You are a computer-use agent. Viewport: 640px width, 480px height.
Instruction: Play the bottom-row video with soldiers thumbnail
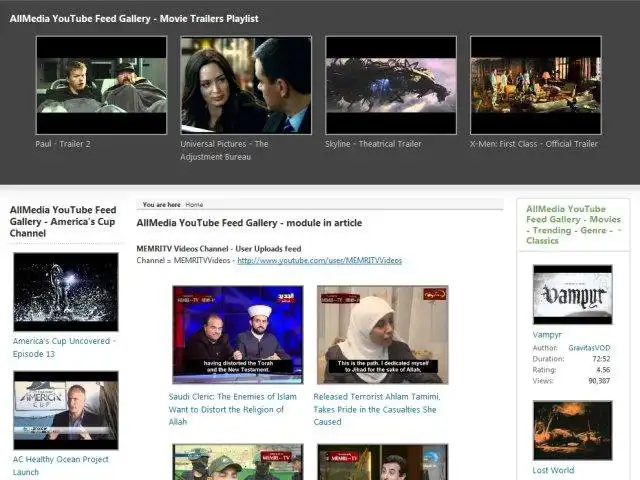point(238,462)
